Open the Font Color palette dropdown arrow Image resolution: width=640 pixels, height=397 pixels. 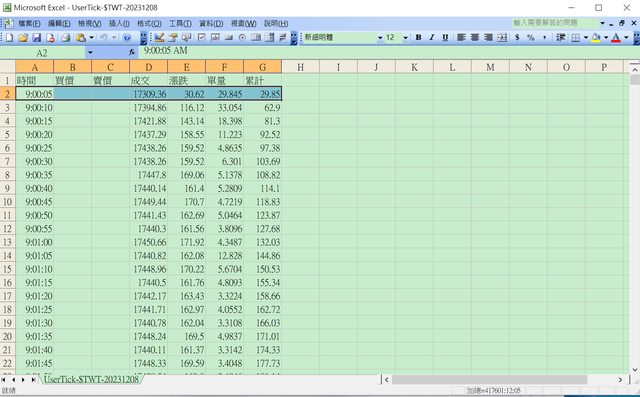[x=626, y=38]
